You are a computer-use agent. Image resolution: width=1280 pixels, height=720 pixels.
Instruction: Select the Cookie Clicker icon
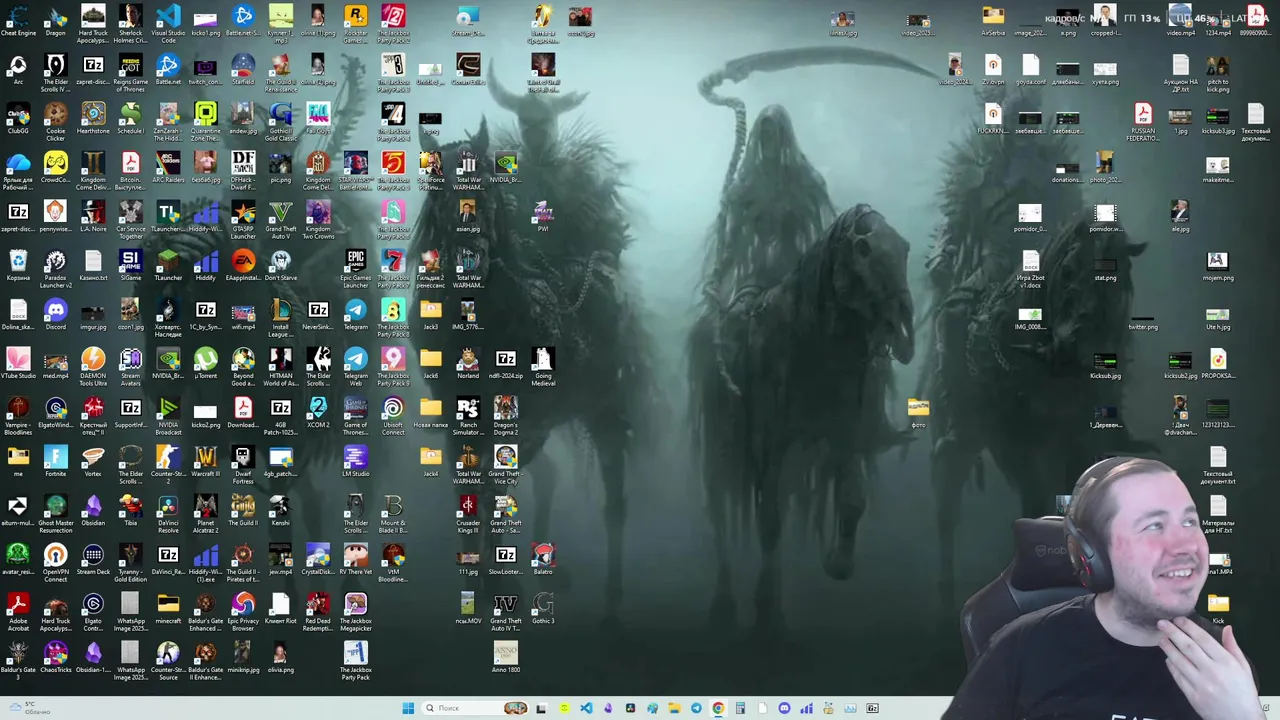[x=55, y=121]
